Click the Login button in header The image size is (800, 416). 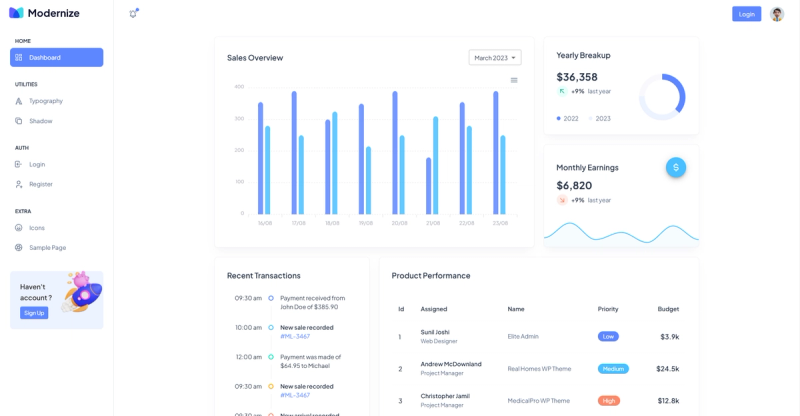tap(746, 14)
